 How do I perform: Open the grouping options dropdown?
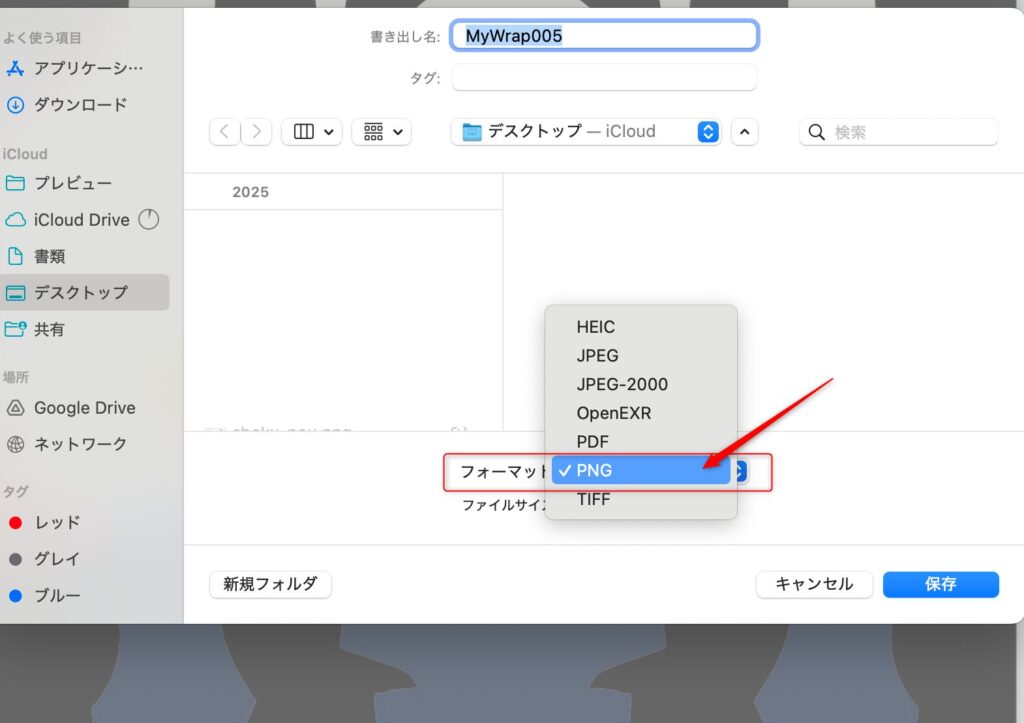[x=382, y=132]
